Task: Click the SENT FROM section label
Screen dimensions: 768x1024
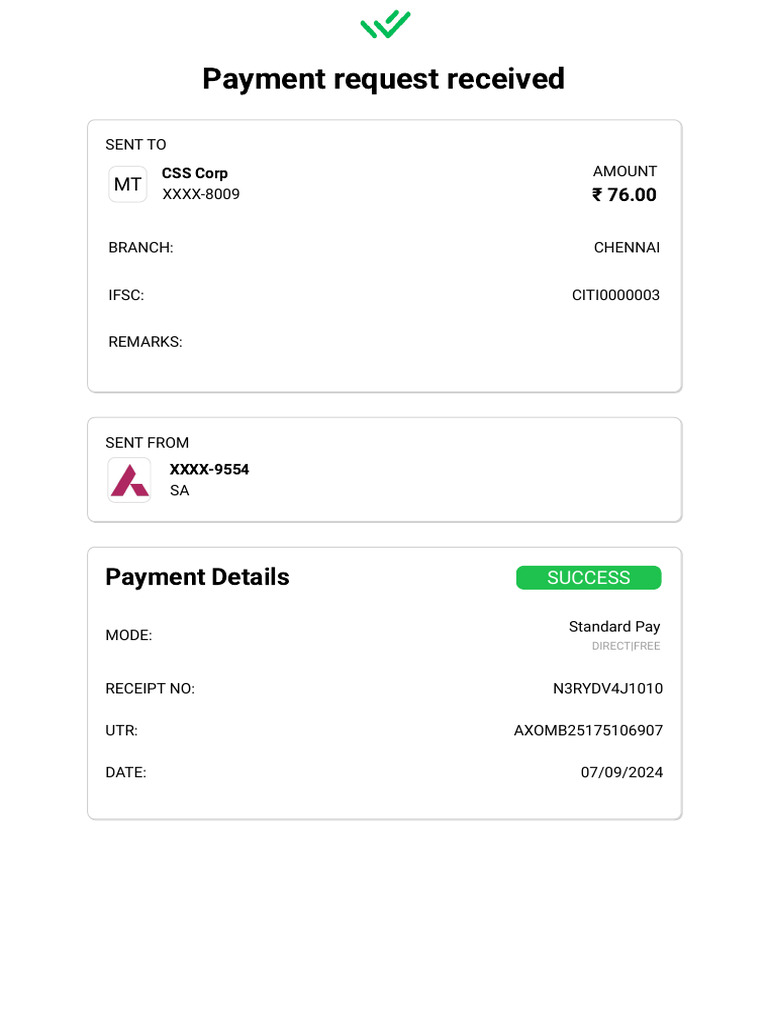Action: click(x=147, y=443)
